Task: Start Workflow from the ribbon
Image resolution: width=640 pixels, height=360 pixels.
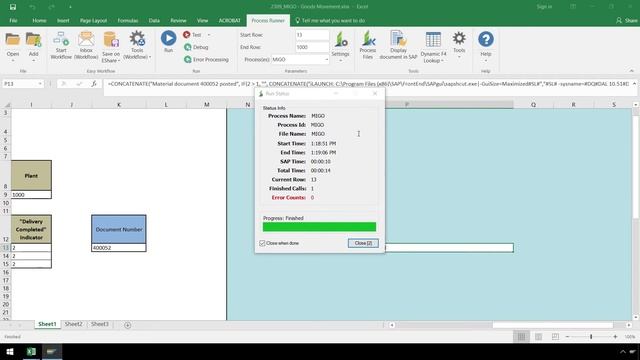Action: [x=61, y=39]
